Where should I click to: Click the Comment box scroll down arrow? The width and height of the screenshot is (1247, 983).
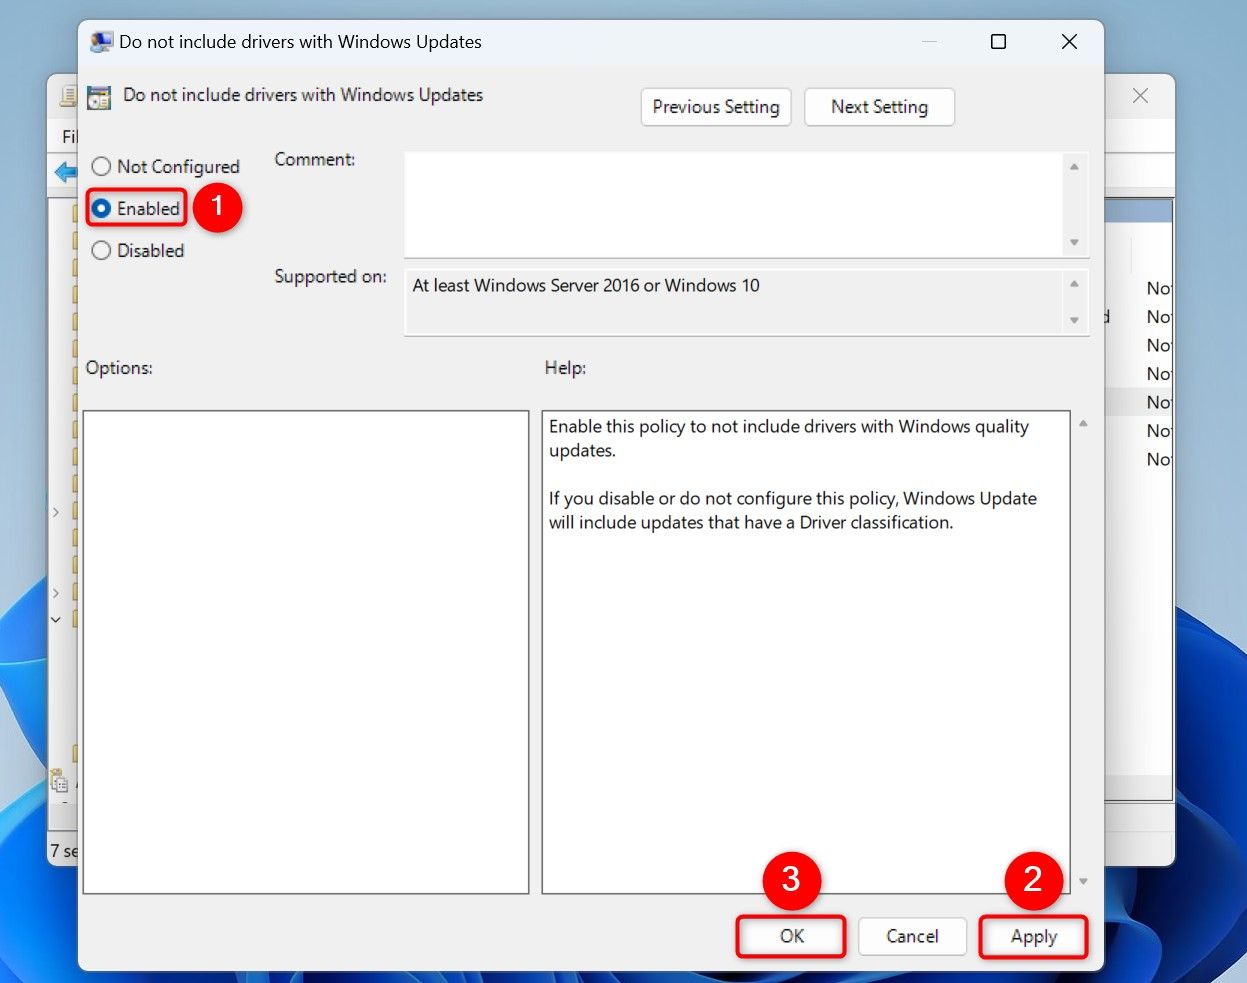point(1074,242)
